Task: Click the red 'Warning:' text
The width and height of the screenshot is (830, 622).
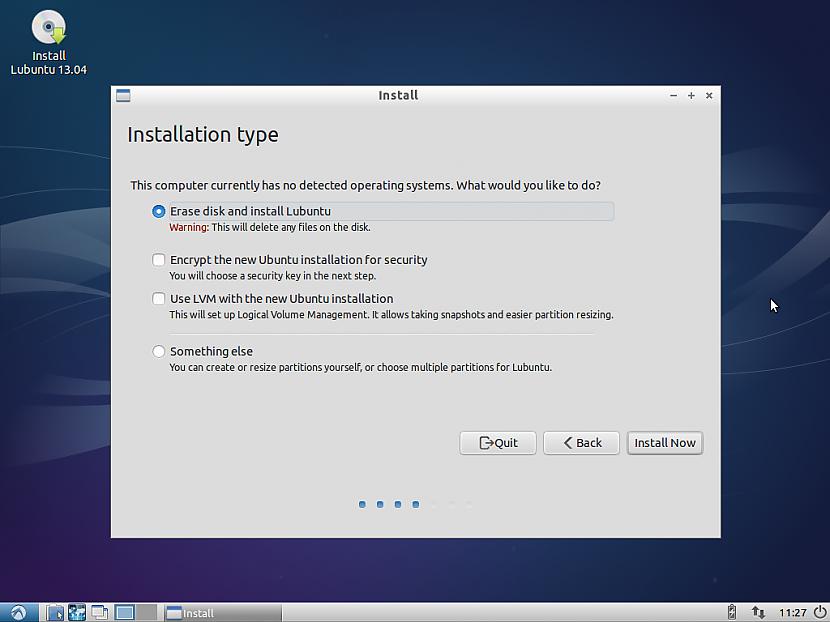Action: 189,227
